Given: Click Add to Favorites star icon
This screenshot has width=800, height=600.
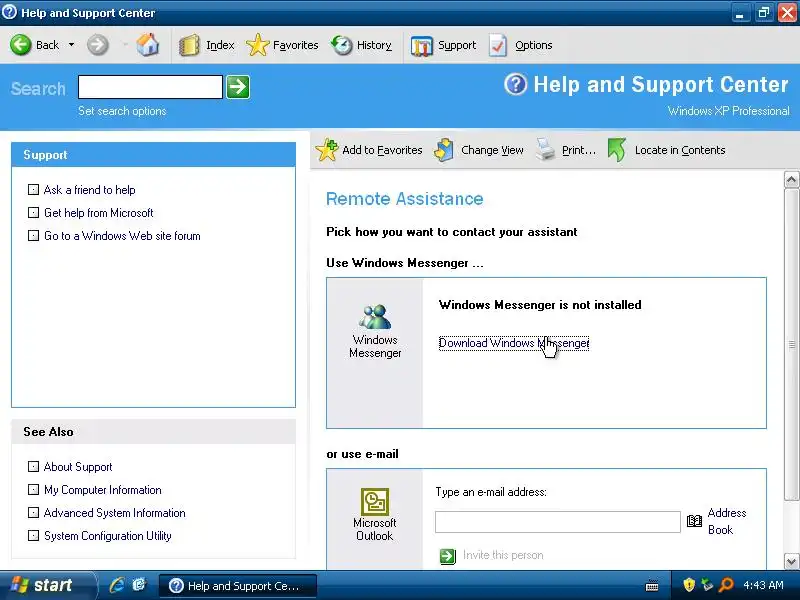Looking at the screenshot, I should pos(327,150).
